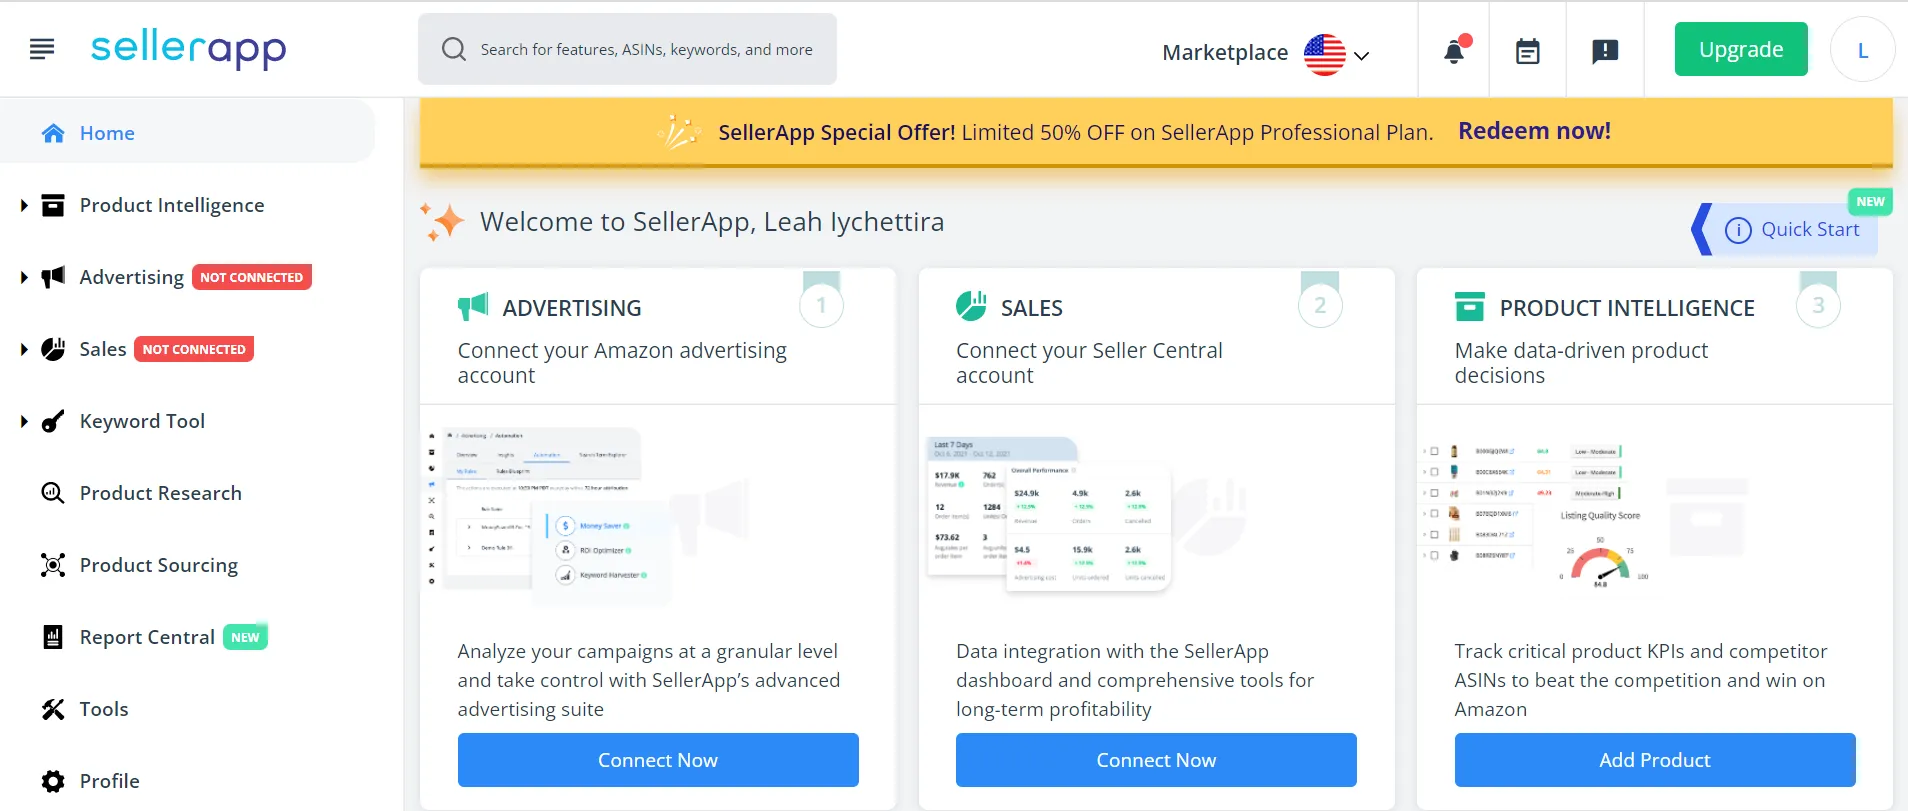Screen dimensions: 1908x811
Task: Open the notifications bell icon
Action: 1452,48
